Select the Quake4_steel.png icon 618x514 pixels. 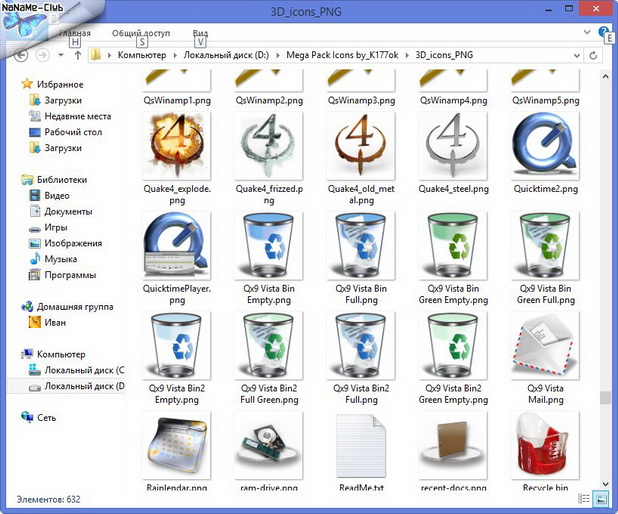452,146
